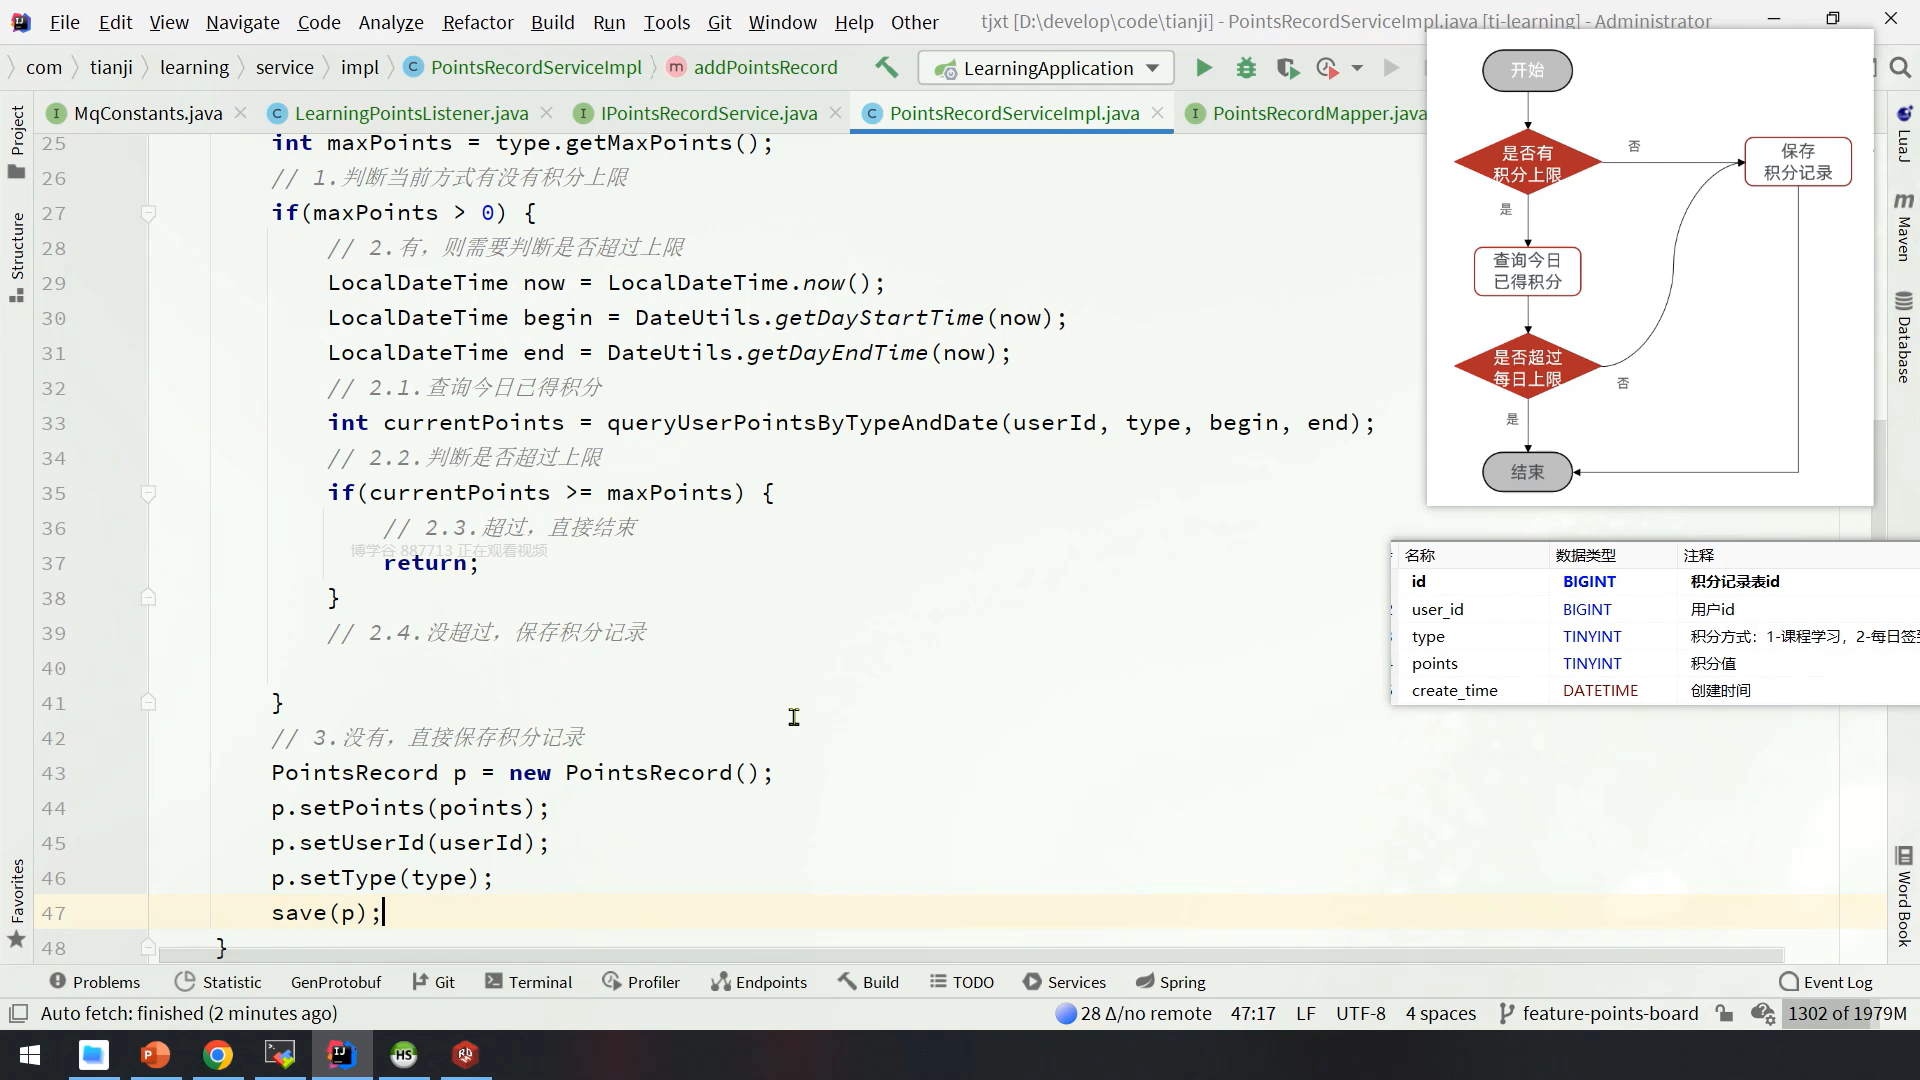
Task: Open Chrome from the Windows taskbar
Action: pyautogui.click(x=218, y=1055)
